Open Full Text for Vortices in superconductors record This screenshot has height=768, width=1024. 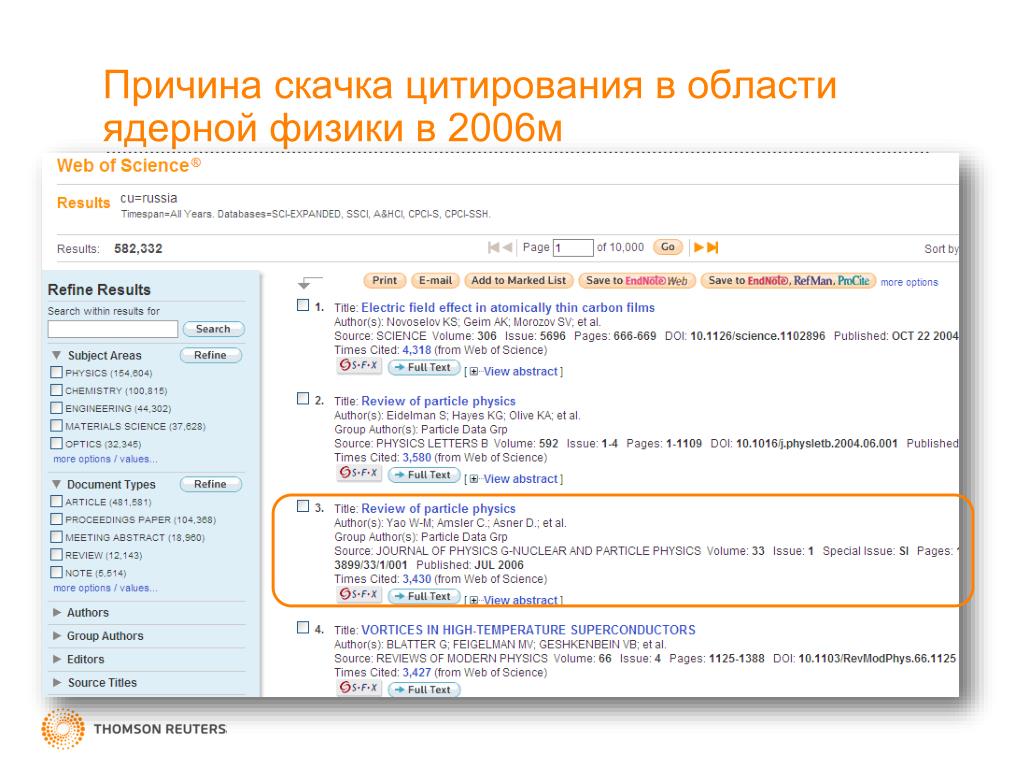tap(424, 690)
